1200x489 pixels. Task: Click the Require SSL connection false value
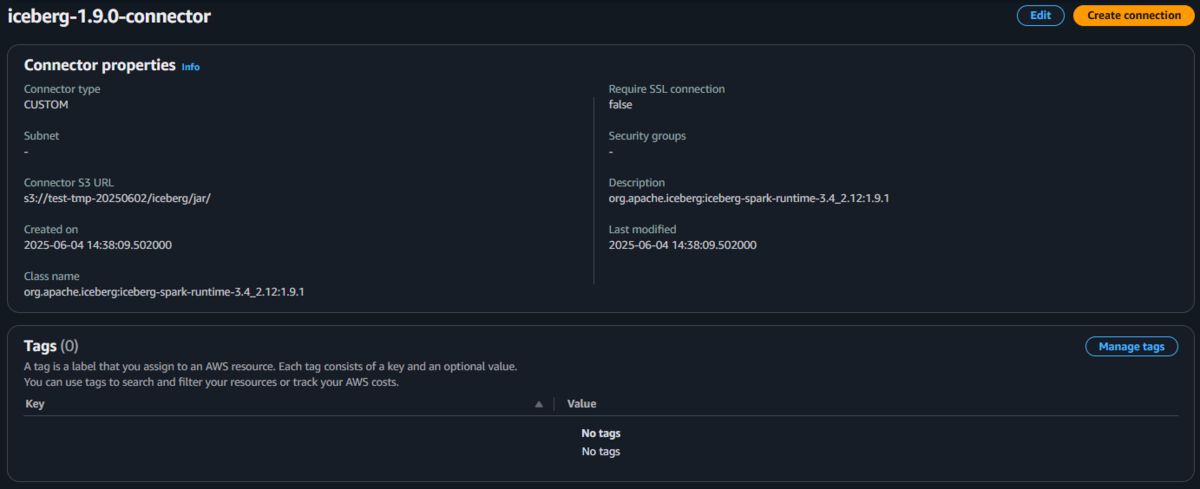(x=620, y=104)
